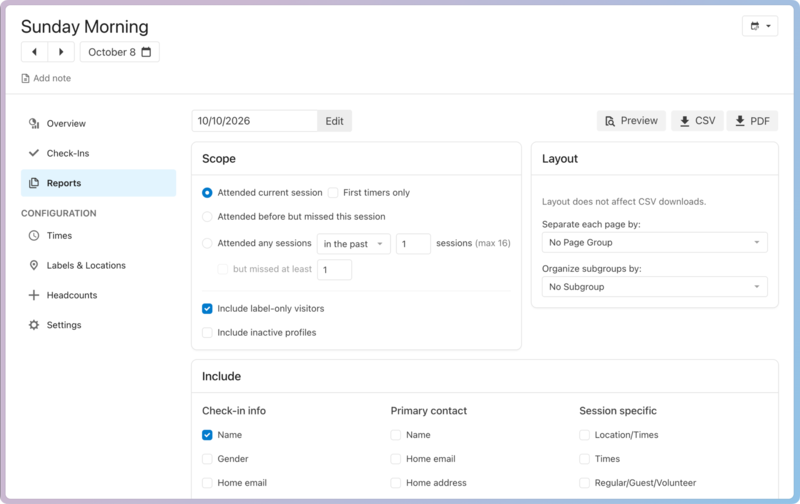The height and width of the screenshot is (504, 800).
Task: Open the Overview section
Action: (66, 124)
